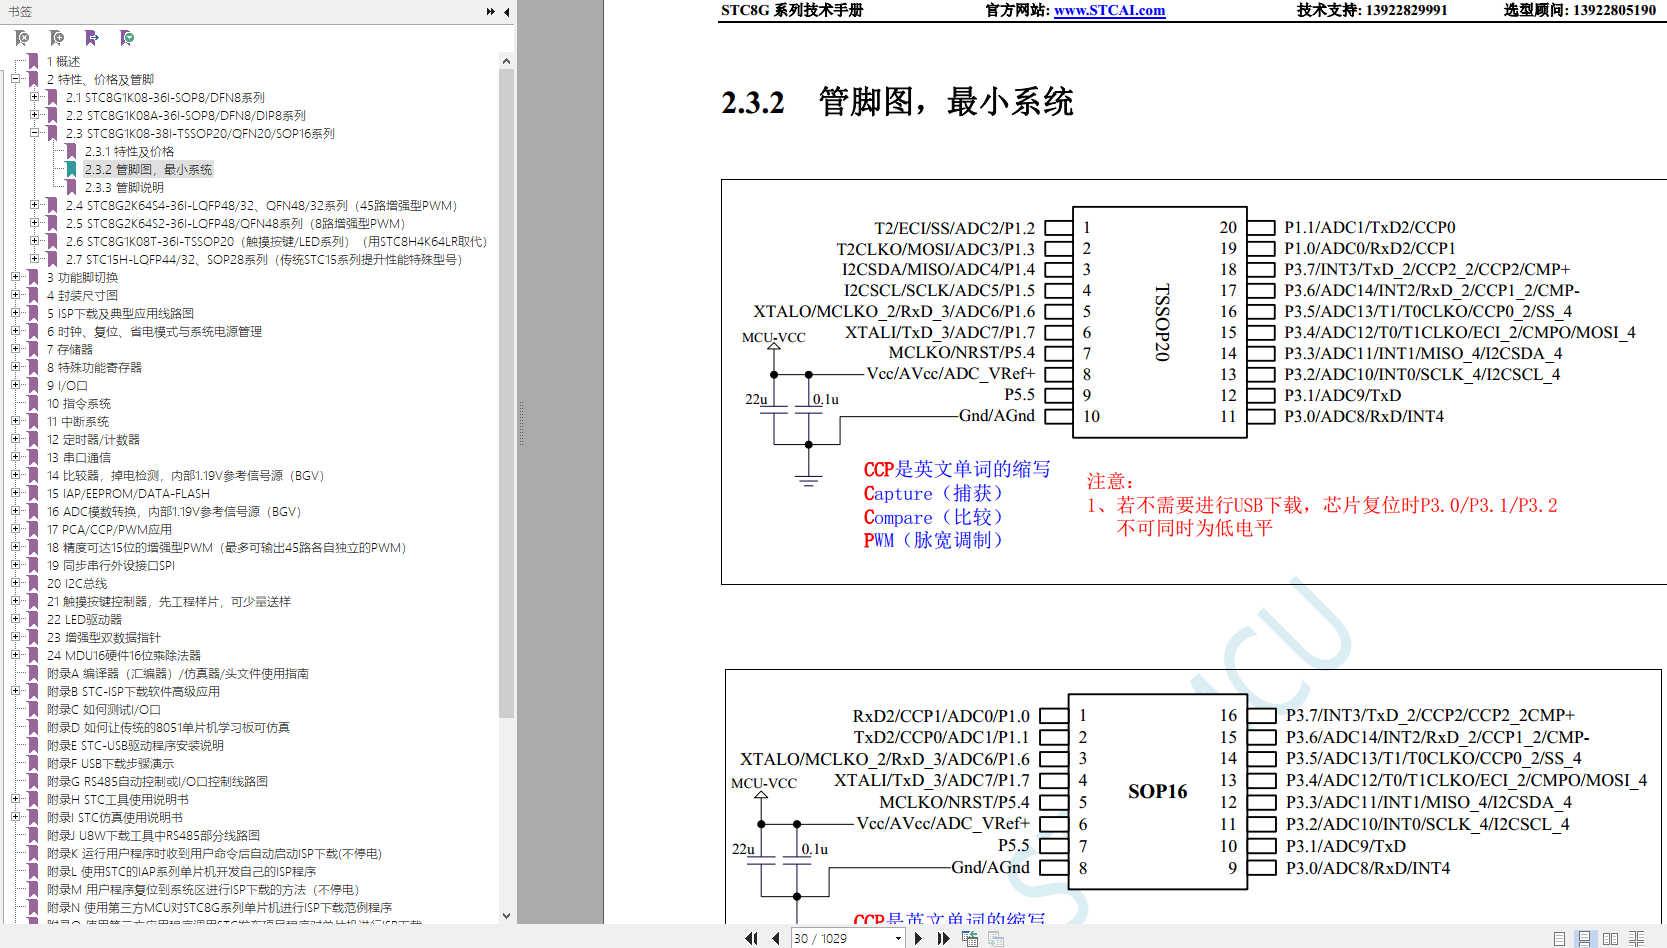Open bookmark 2.5 STC8G2K64S2-36I-LQFP48/QFN48系列
Image resolution: width=1667 pixels, height=948 pixels.
point(235,223)
